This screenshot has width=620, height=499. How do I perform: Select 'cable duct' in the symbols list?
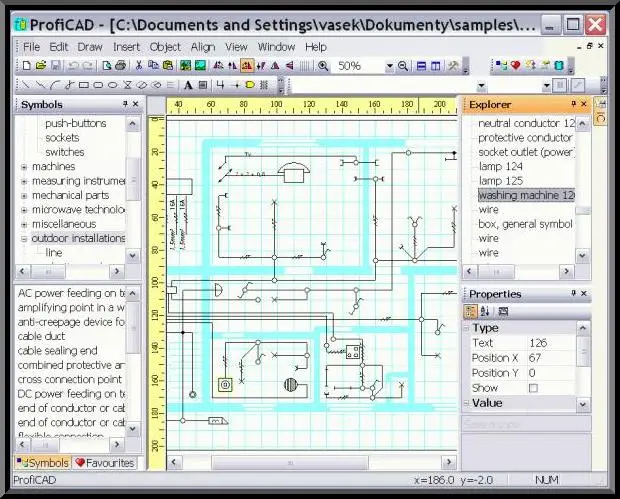42,336
